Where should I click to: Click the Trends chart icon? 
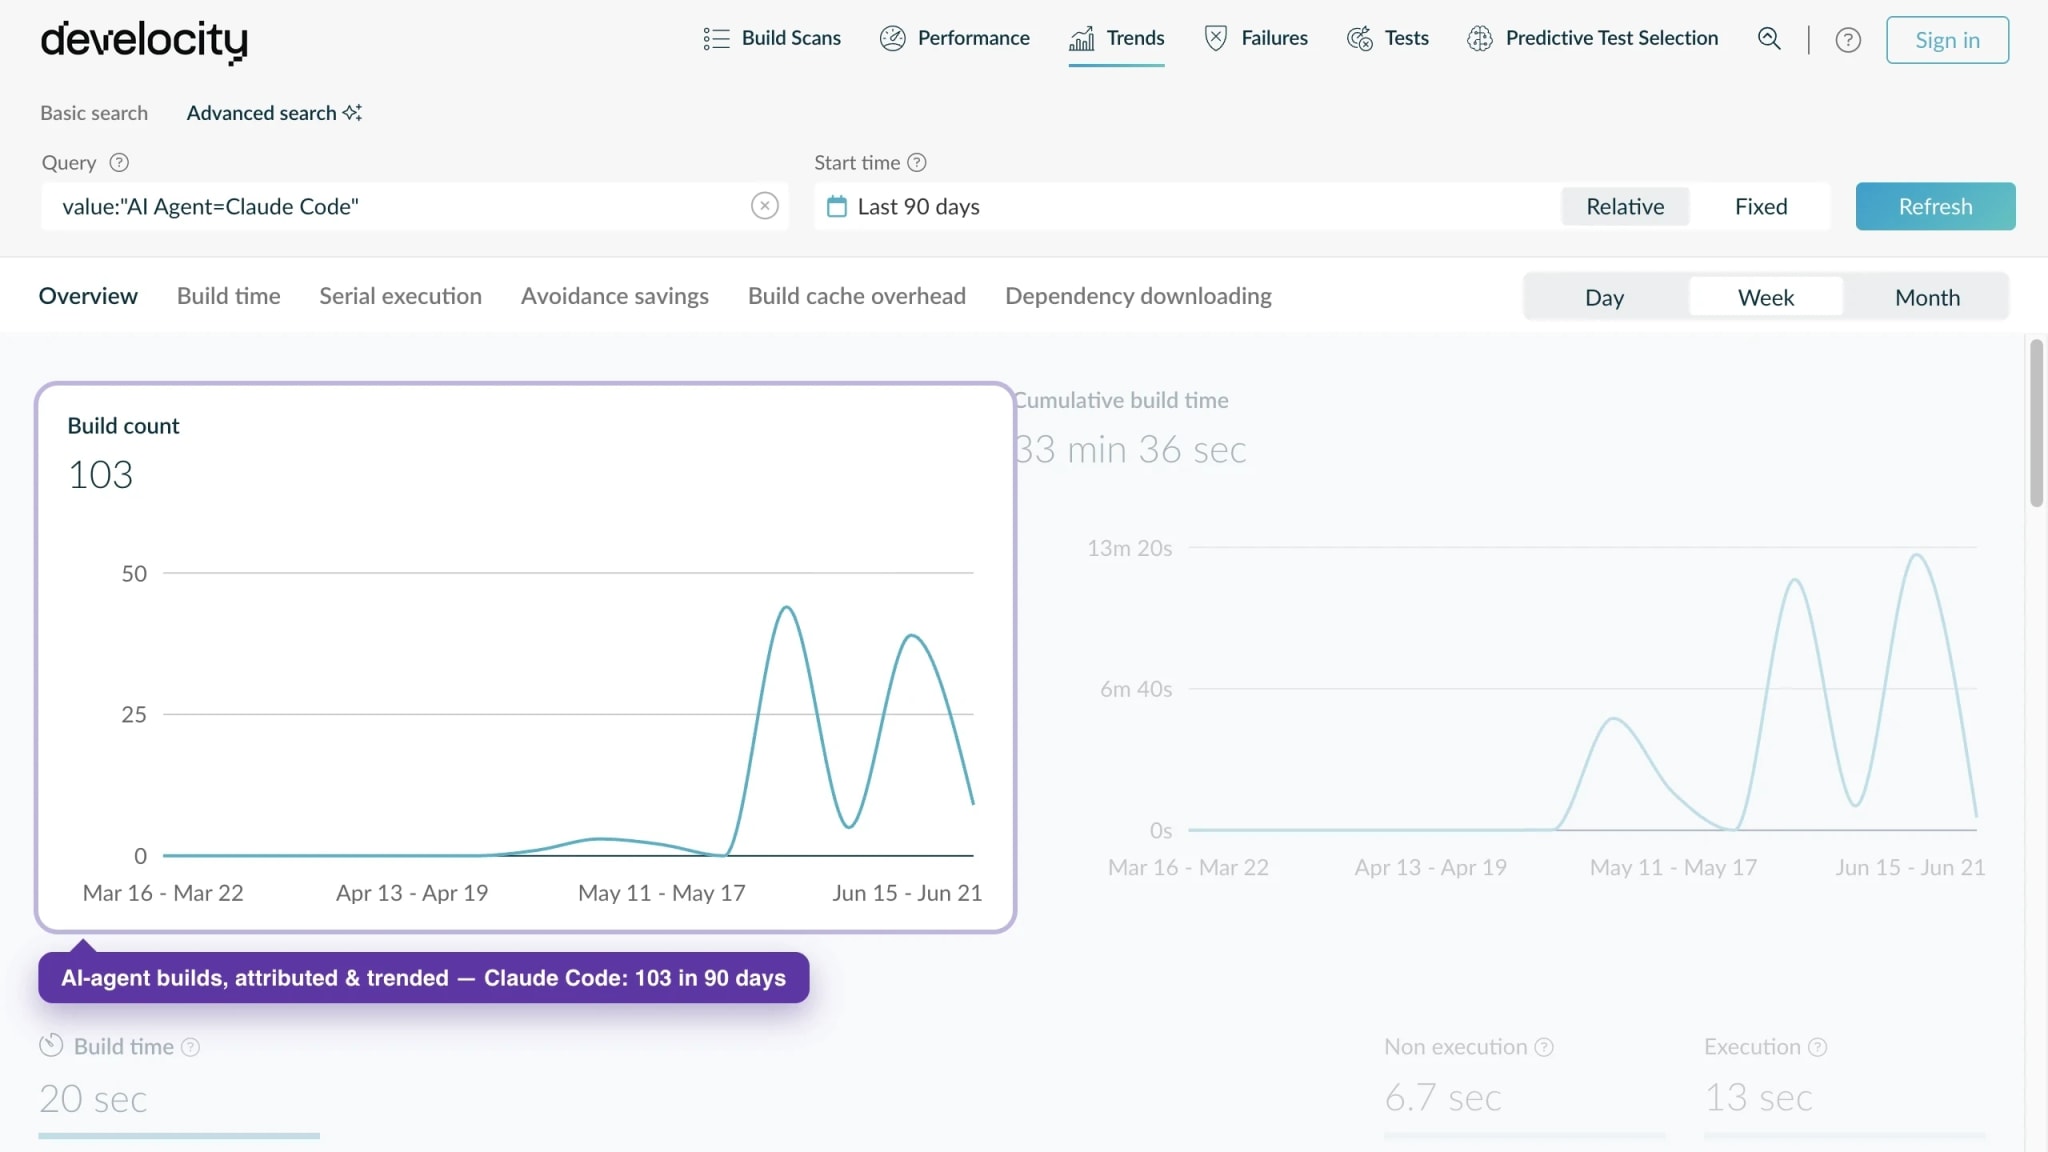1081,38
